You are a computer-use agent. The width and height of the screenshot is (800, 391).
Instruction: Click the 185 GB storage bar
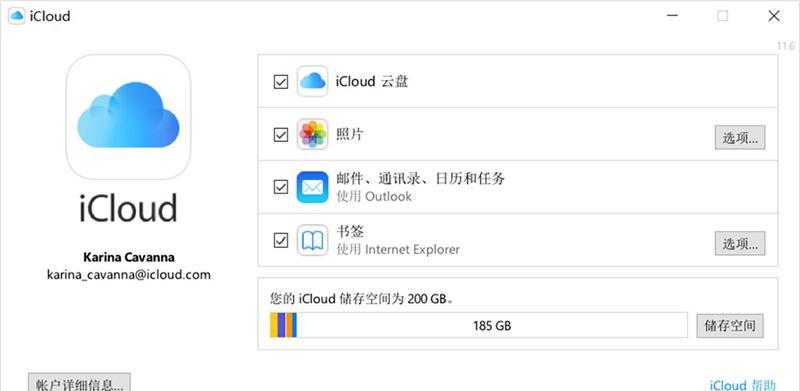[x=479, y=325]
